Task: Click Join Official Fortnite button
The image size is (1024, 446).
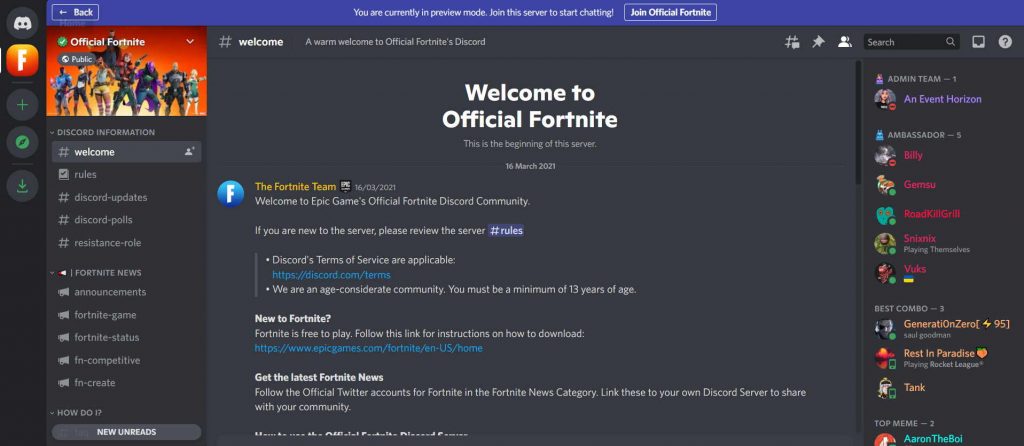Action: 670,12
